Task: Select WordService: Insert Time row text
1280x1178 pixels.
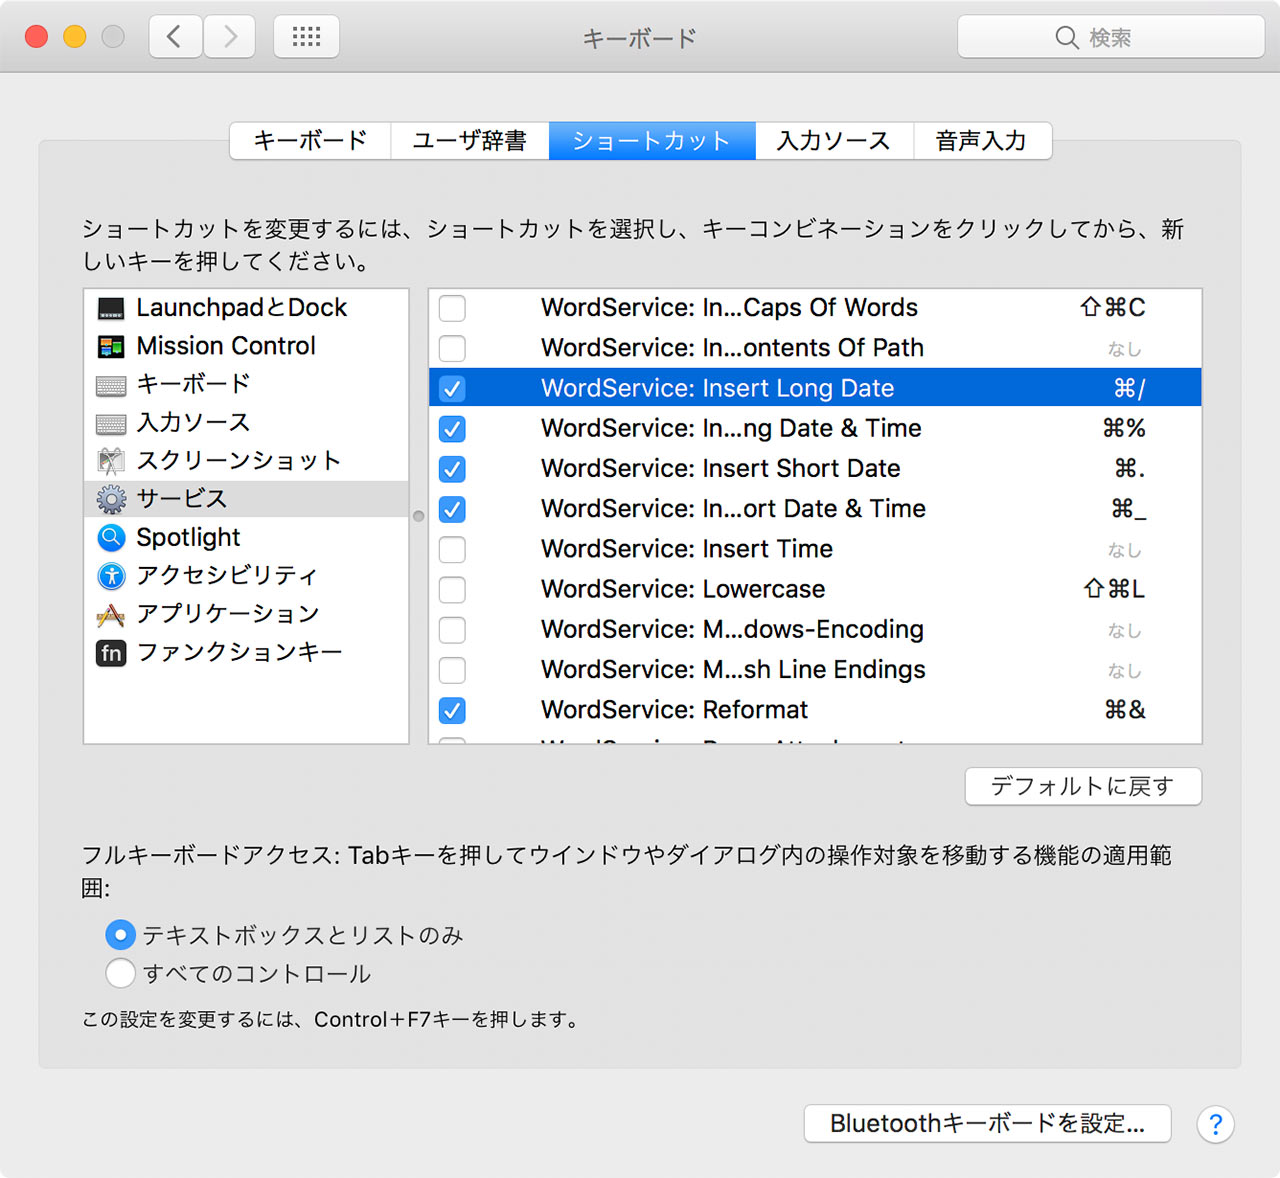Action: click(686, 549)
